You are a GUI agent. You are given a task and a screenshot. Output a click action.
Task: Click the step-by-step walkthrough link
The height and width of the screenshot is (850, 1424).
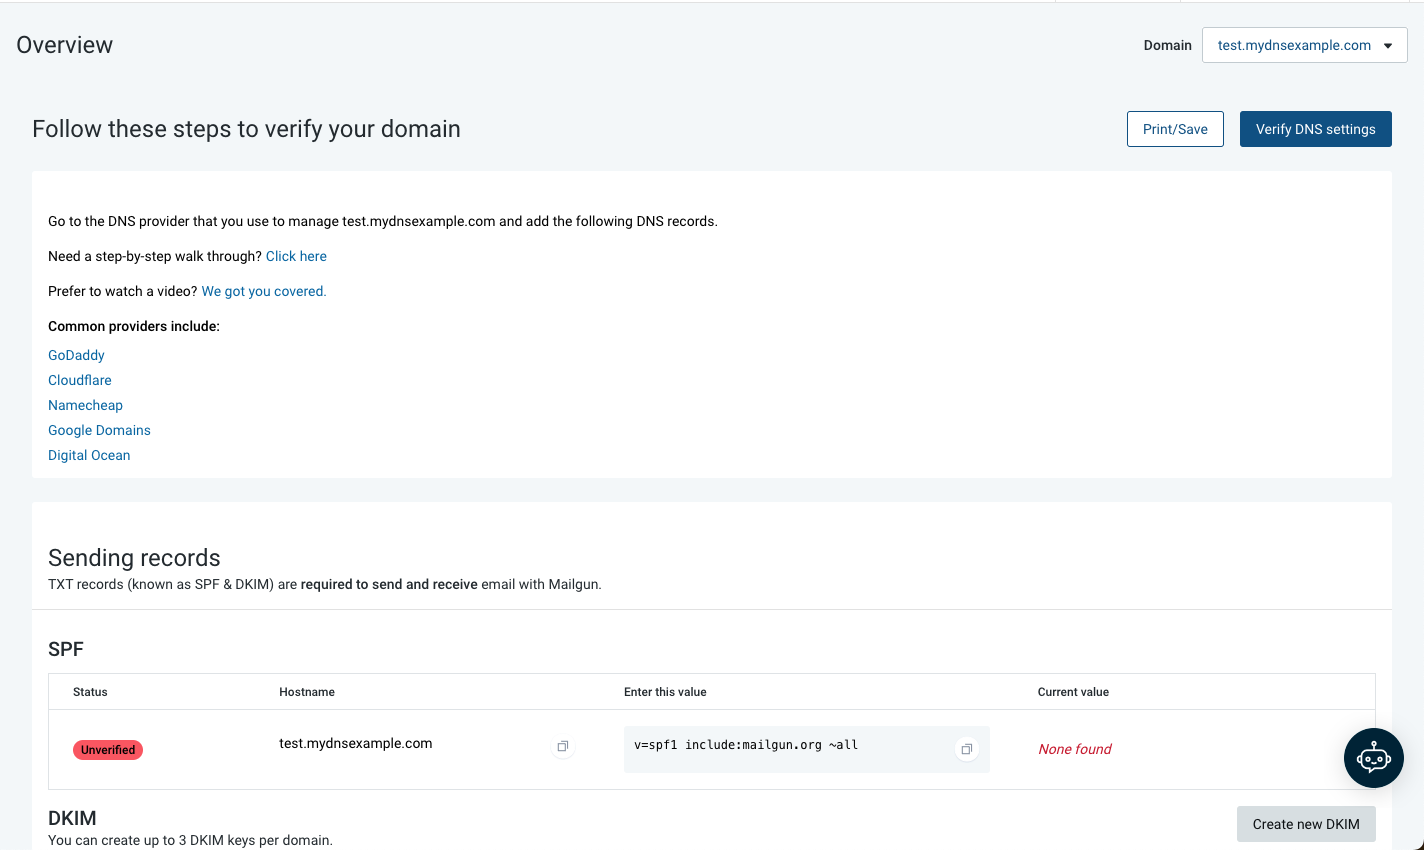point(296,256)
